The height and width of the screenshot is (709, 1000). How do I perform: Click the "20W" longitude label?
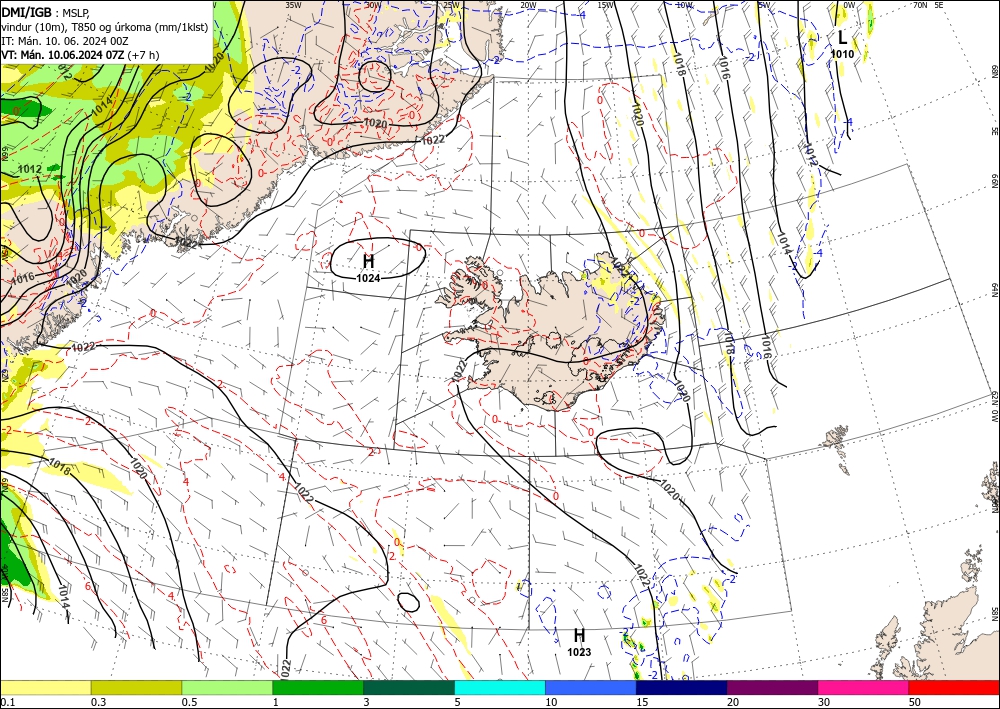point(528,5)
